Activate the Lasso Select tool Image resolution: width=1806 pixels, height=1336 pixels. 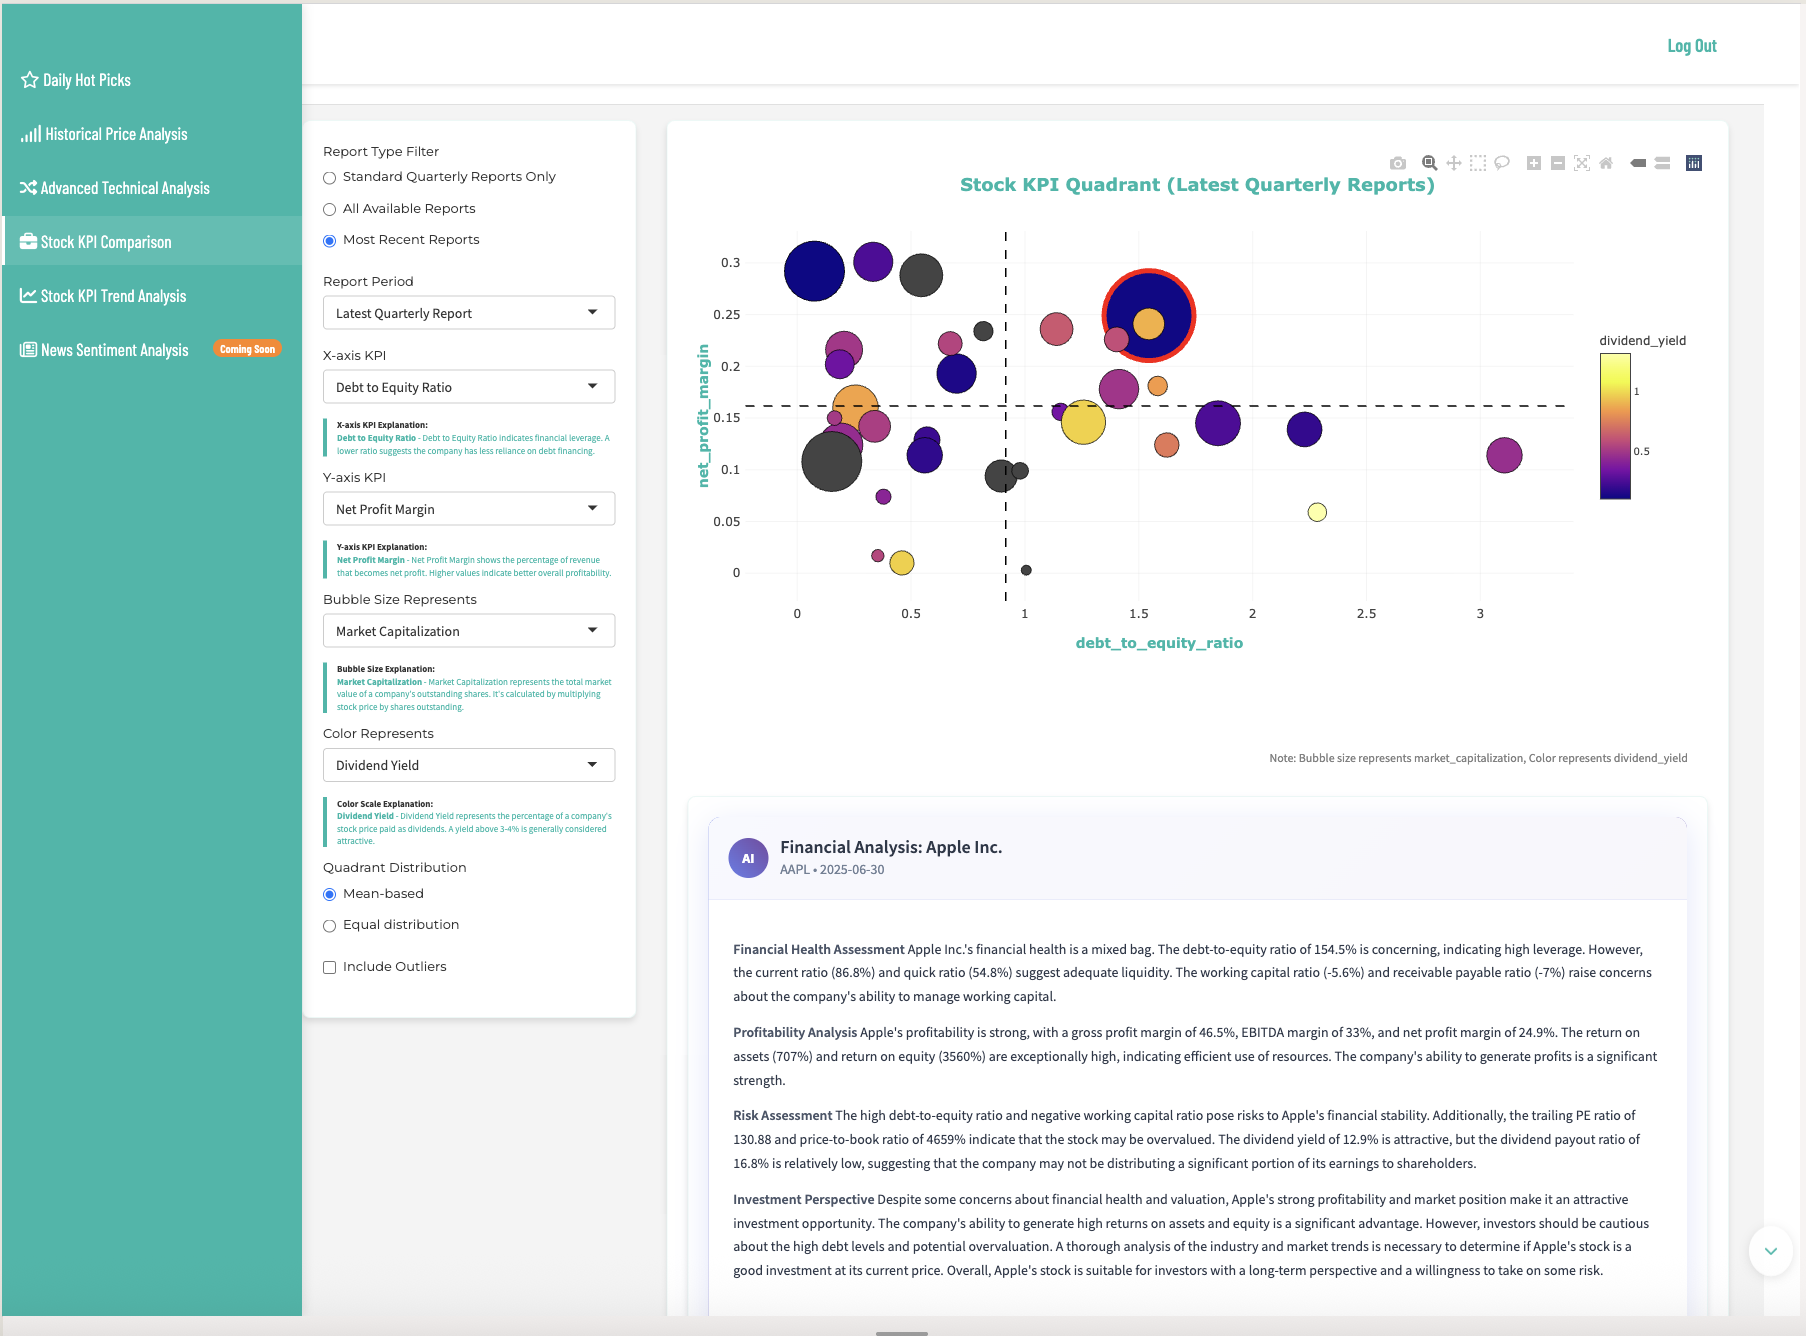1502,163
